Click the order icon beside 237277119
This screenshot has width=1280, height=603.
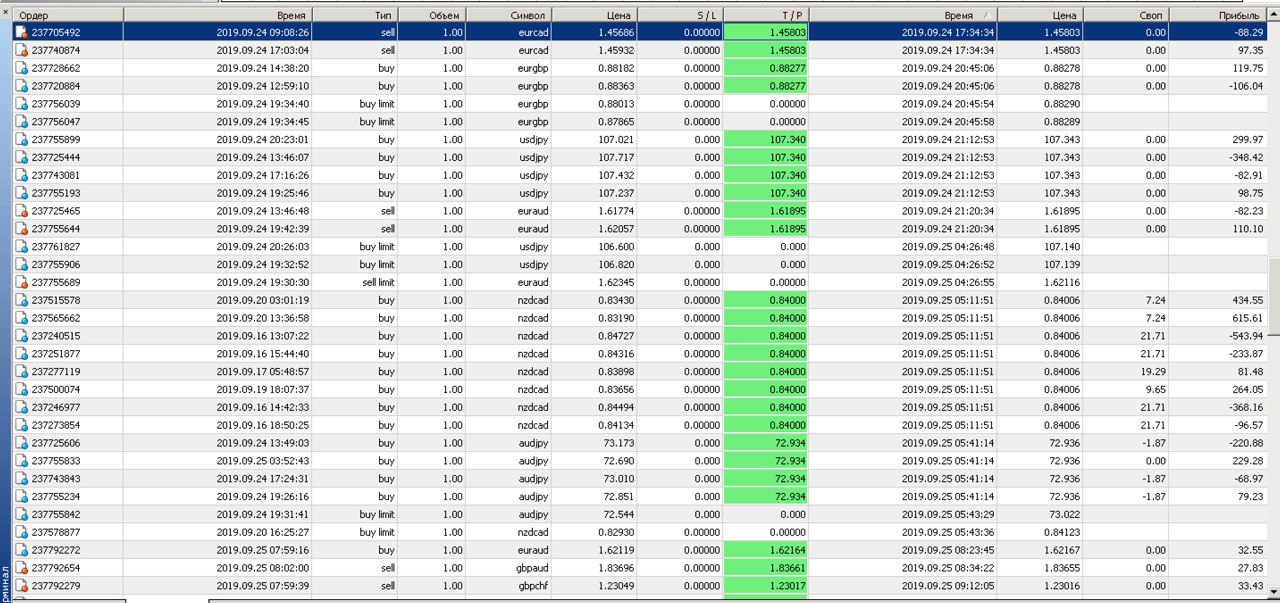pos(21,371)
